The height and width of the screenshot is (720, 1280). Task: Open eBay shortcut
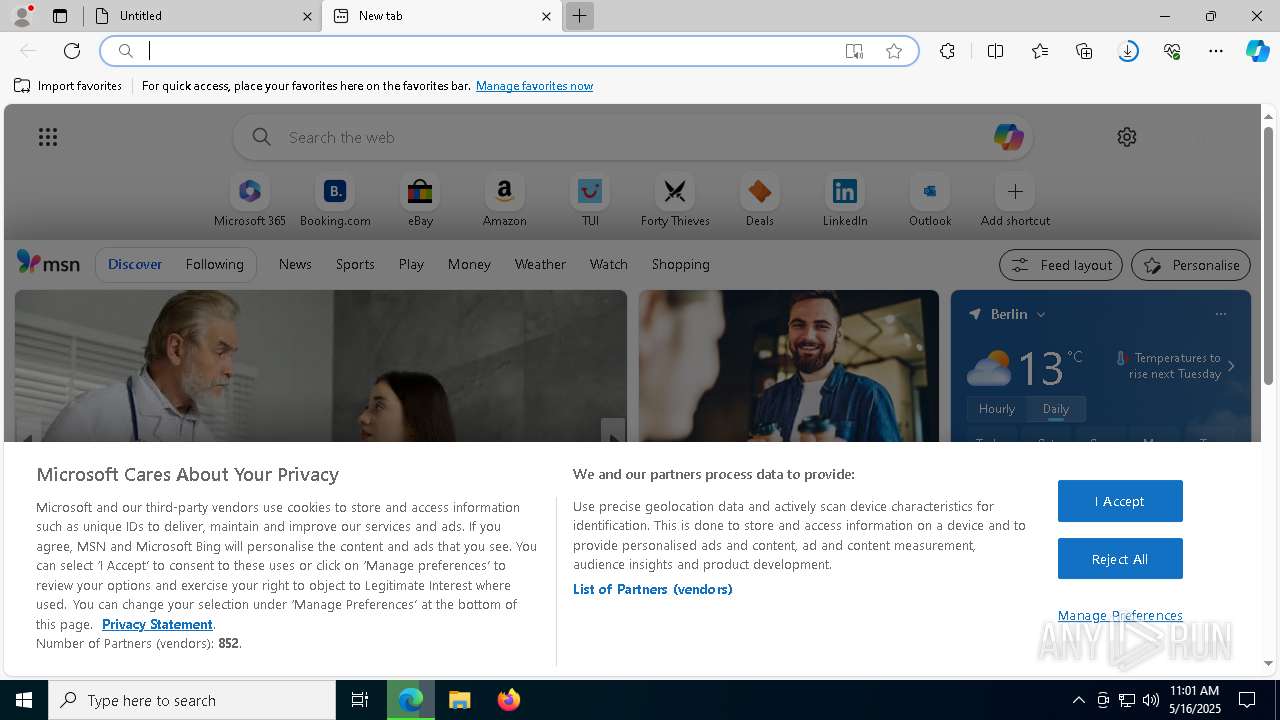pos(420,201)
